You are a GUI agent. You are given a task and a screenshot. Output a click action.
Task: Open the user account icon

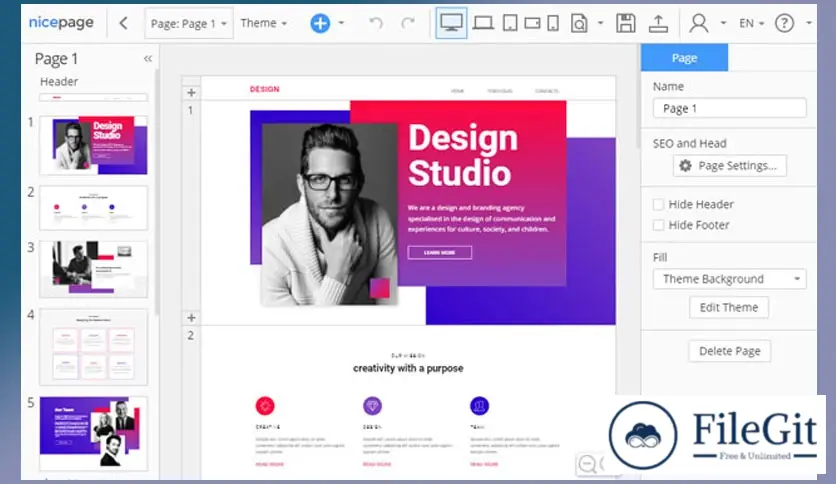[x=698, y=23]
